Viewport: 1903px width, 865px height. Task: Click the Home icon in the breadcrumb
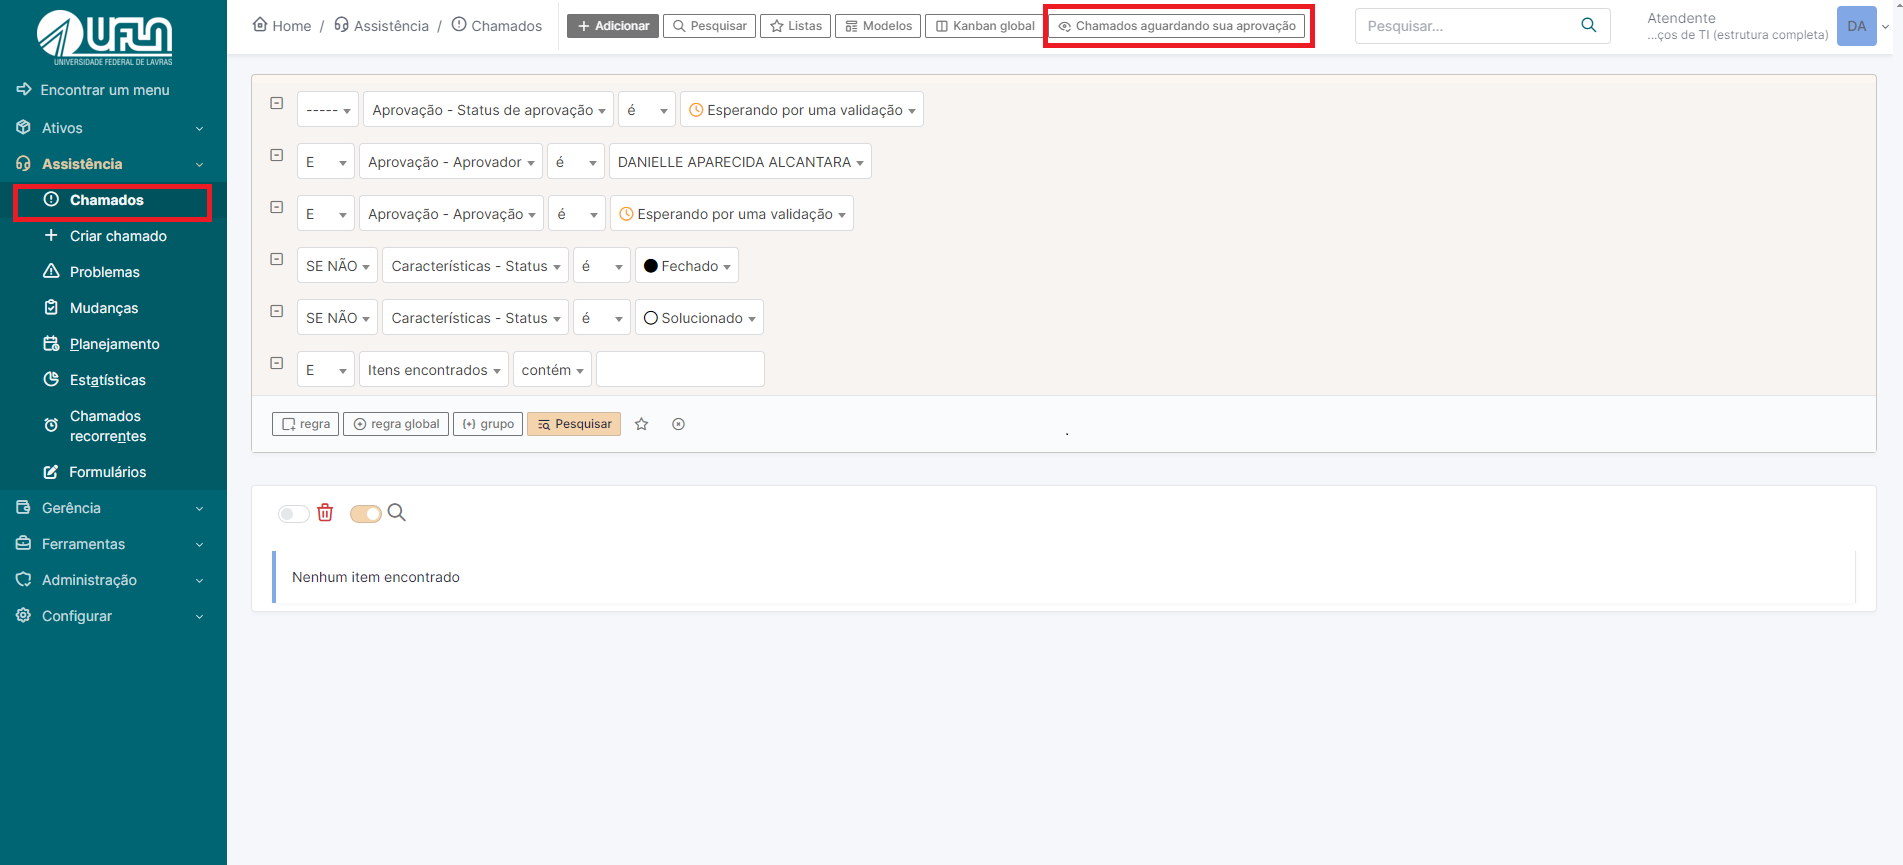point(260,24)
